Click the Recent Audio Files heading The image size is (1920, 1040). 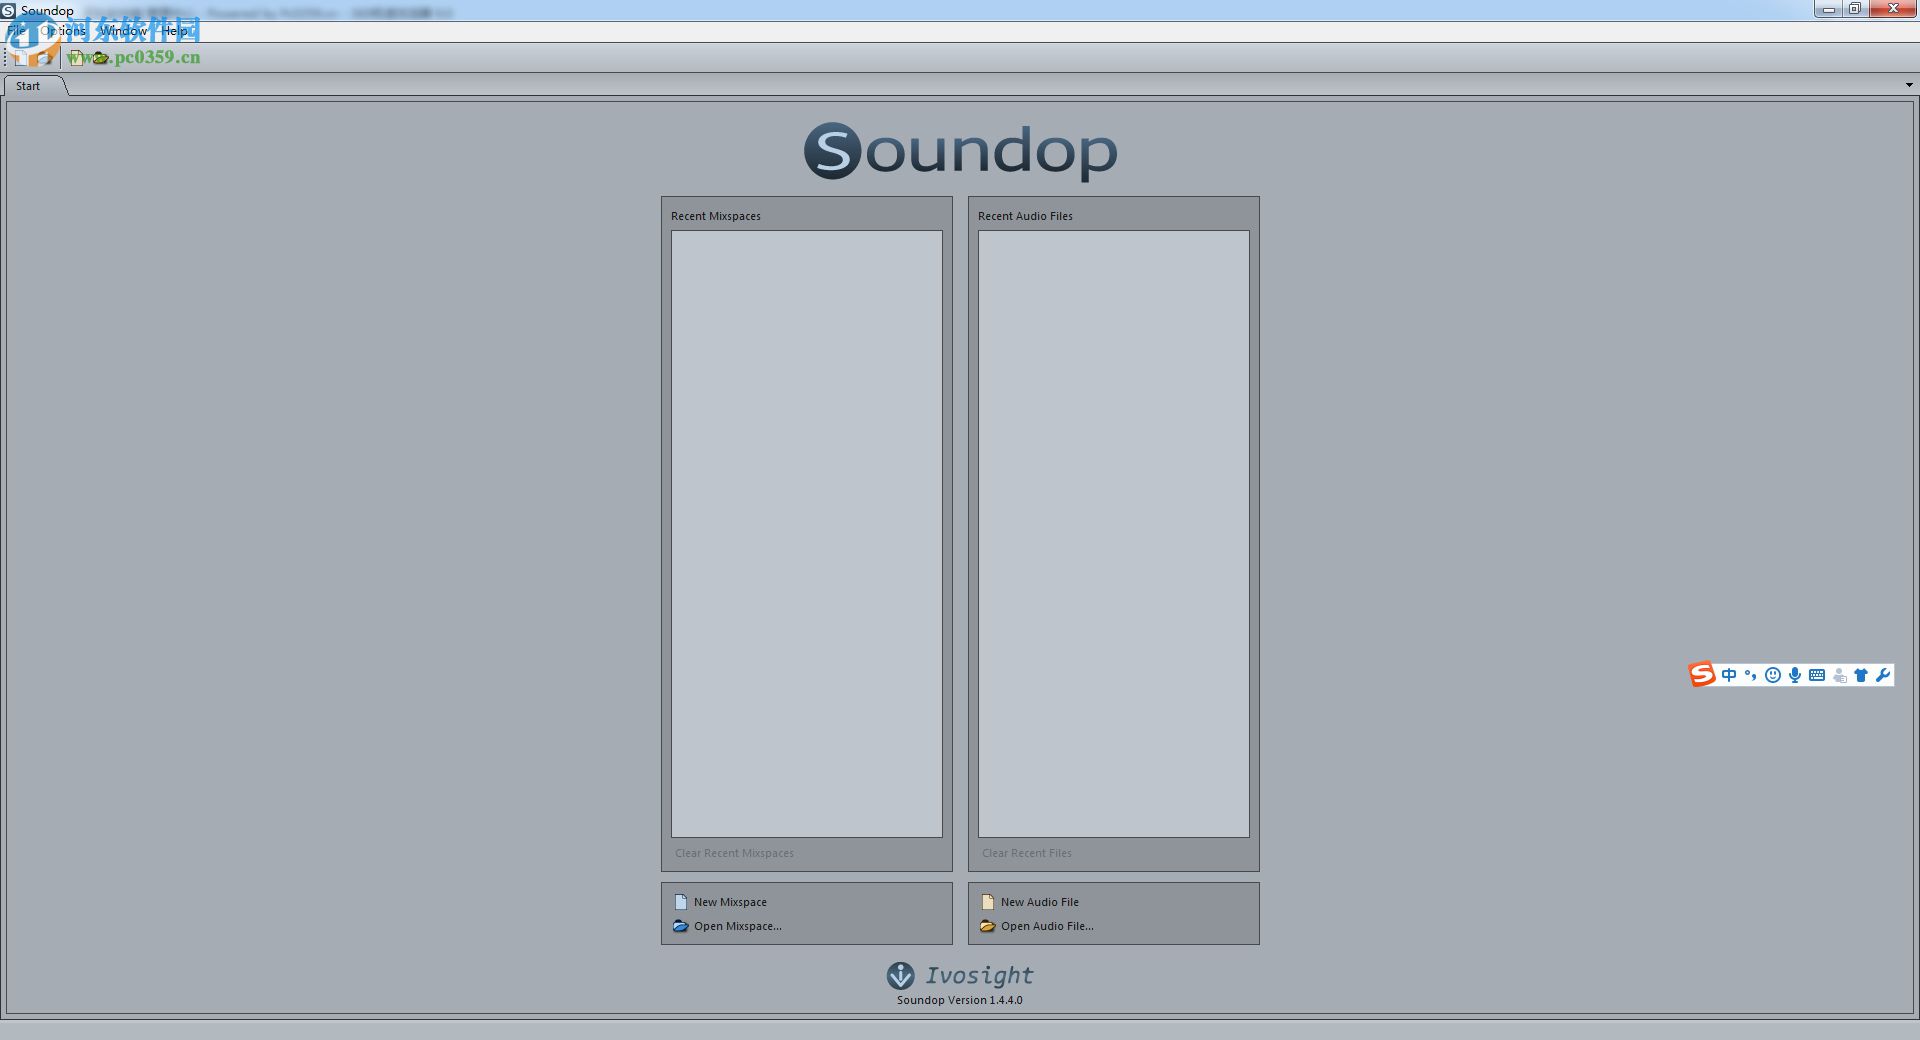(1025, 216)
